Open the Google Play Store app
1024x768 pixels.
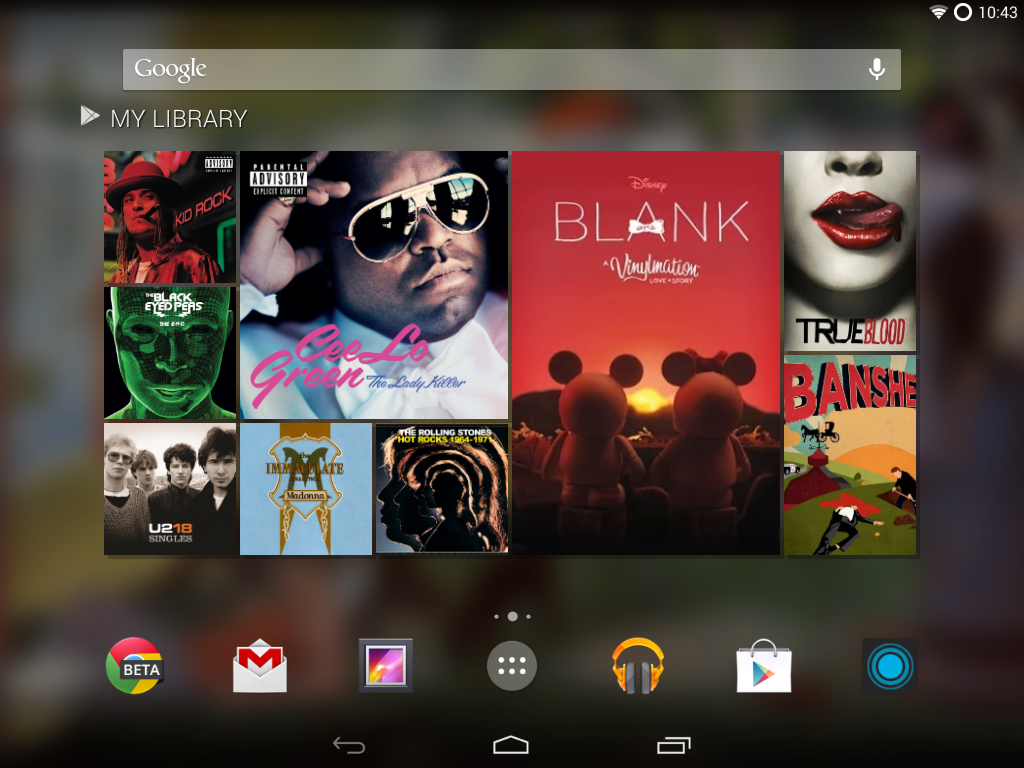pyautogui.click(x=764, y=666)
